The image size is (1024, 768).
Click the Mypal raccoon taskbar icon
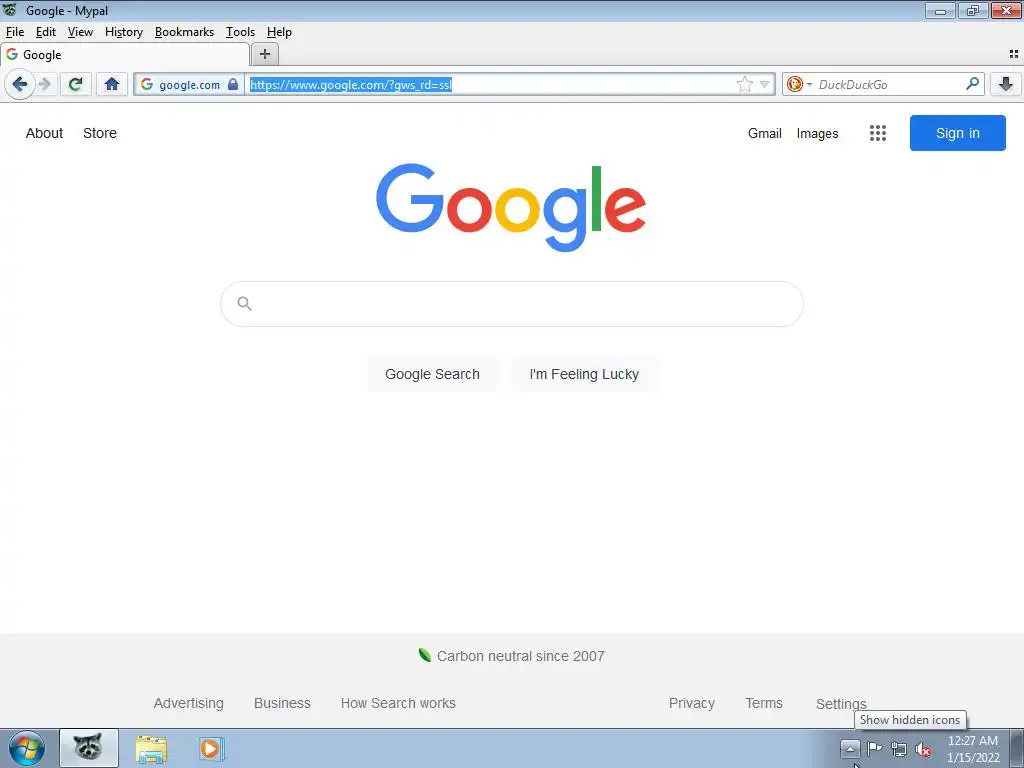[89, 748]
